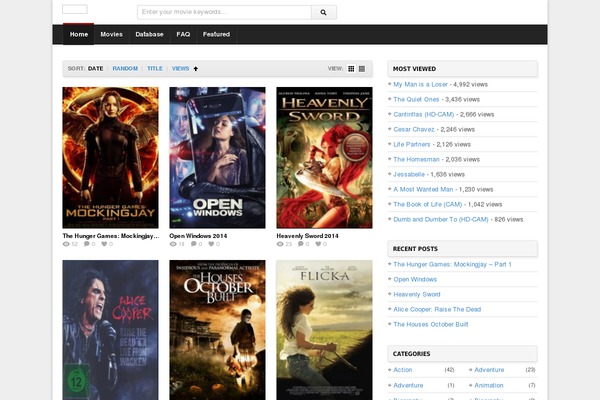
Task: Open recent post 'Heavenly Sword'
Action: click(x=417, y=294)
